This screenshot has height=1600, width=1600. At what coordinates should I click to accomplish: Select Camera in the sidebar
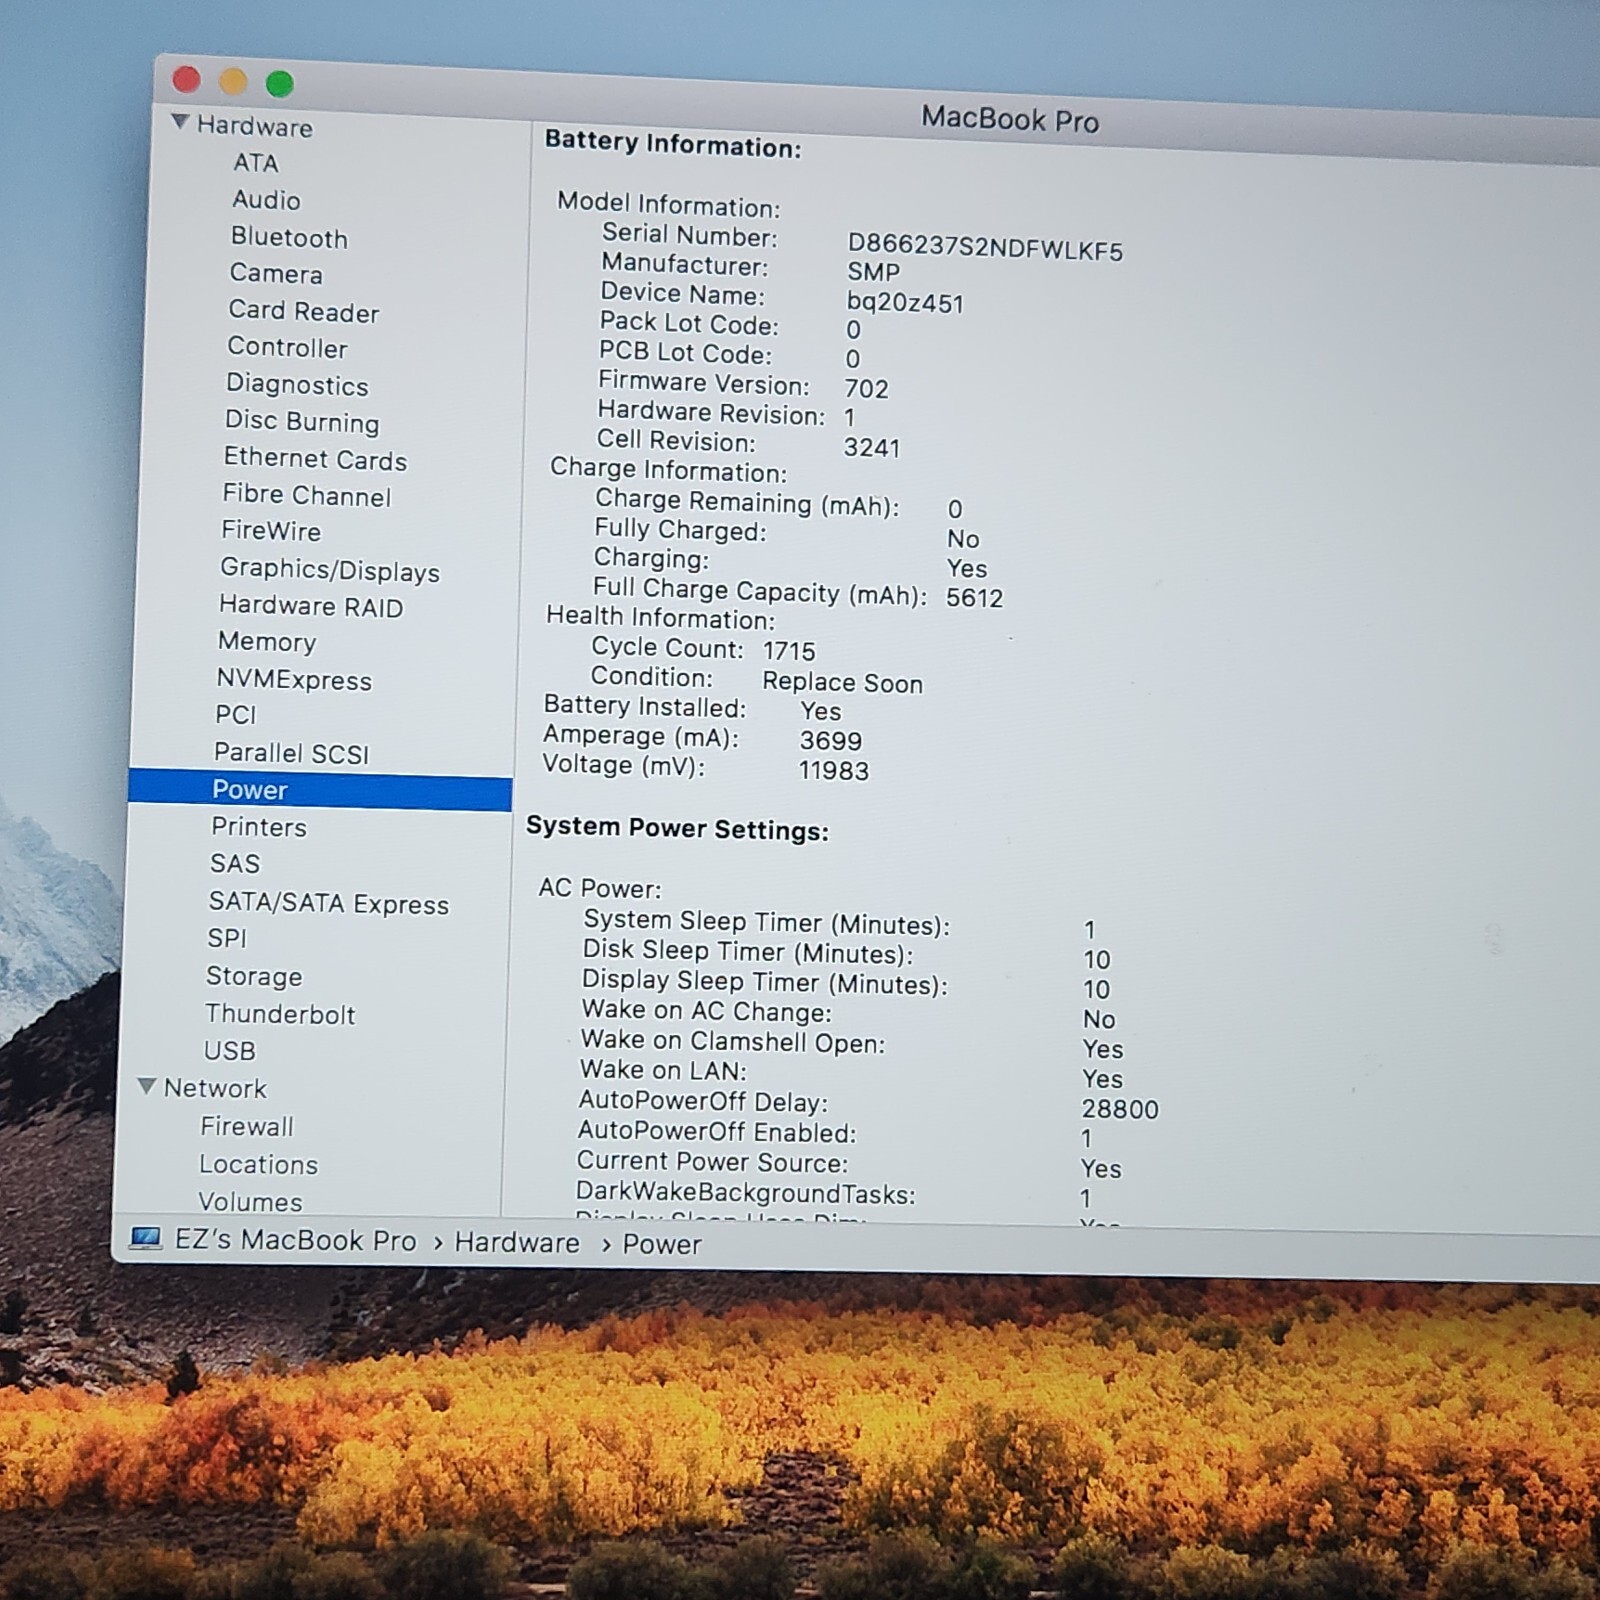click(276, 273)
